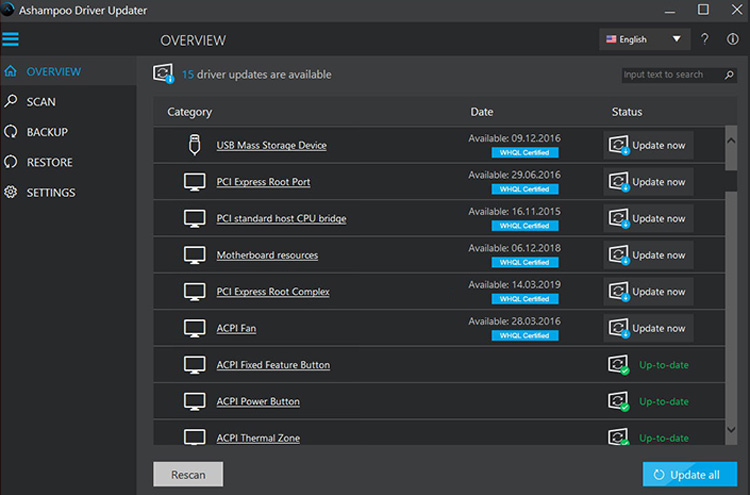Click monitor icon beside PCI standard host CPU bridge

[x=195, y=219]
